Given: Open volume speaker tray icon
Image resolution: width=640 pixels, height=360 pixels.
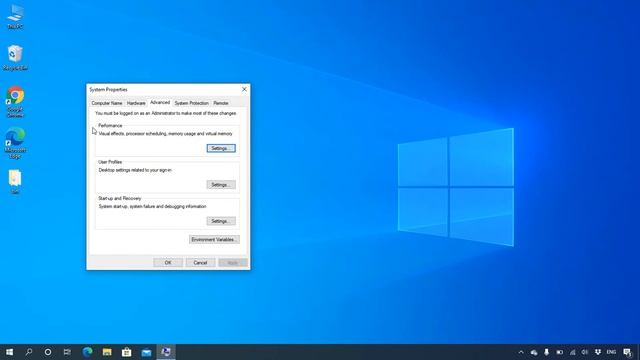Looking at the screenshot, I should 585,352.
